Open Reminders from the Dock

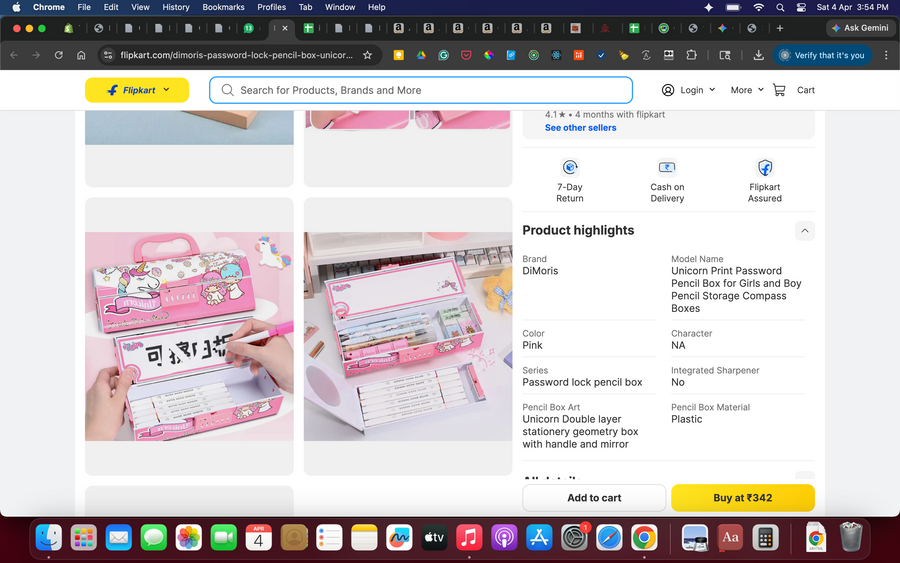click(x=329, y=538)
